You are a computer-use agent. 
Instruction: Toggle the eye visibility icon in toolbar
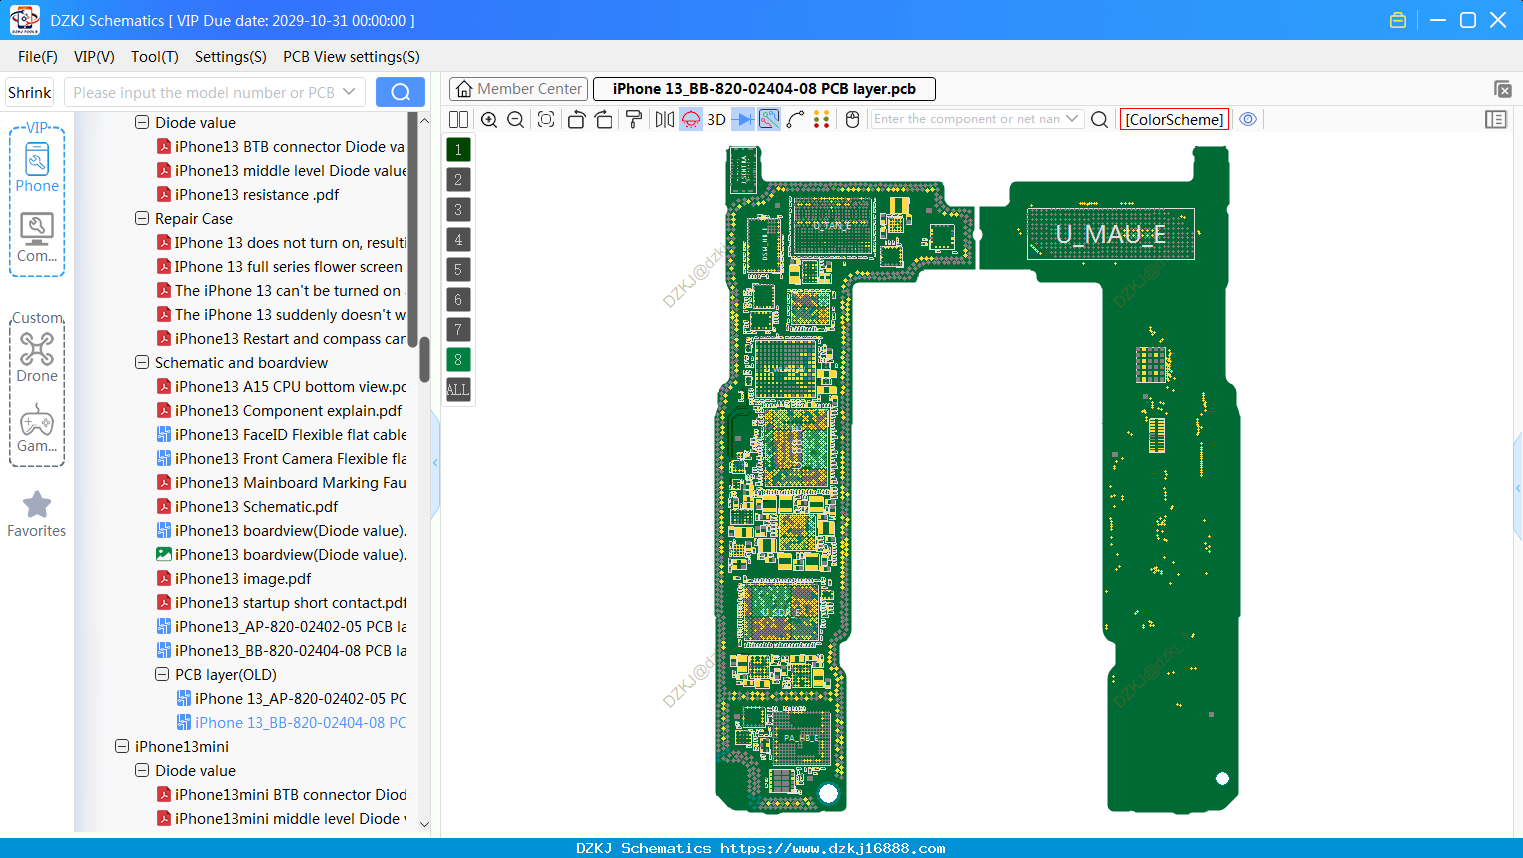(x=1248, y=119)
